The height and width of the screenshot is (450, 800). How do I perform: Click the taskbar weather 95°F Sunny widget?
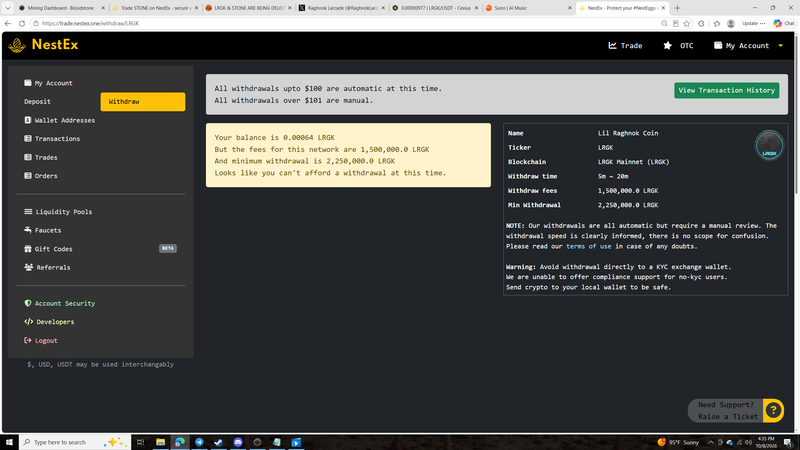point(678,442)
